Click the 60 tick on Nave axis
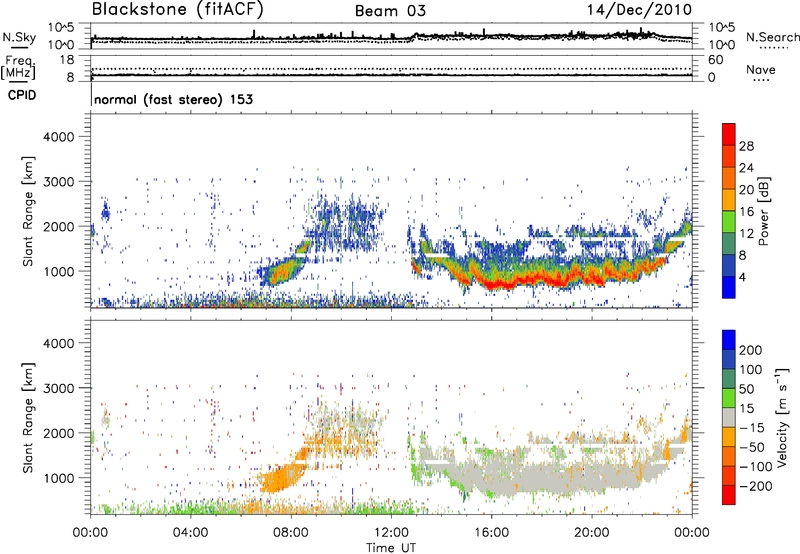 click(x=715, y=60)
